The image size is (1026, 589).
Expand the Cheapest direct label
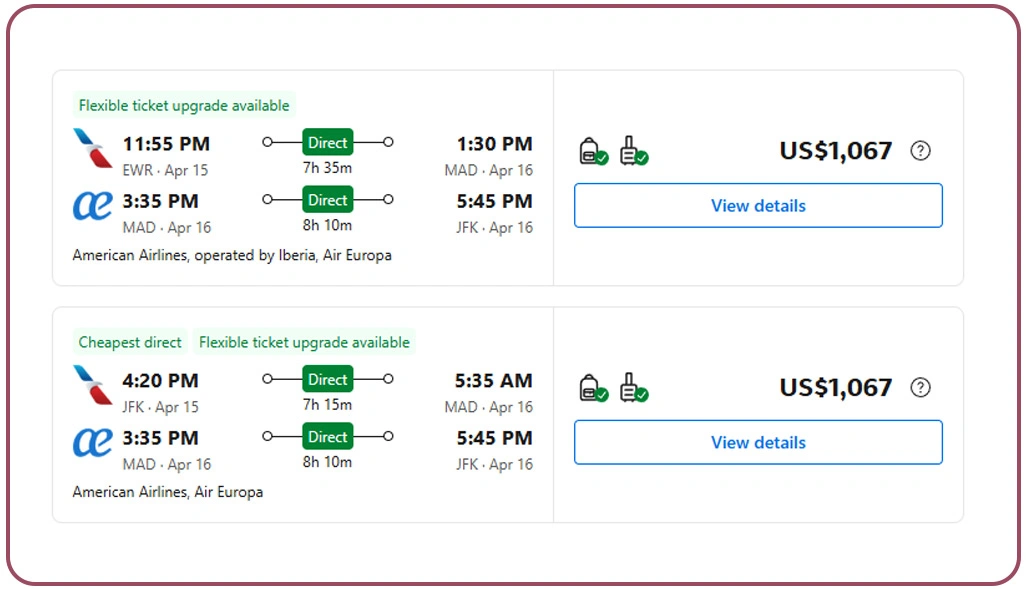pos(129,342)
